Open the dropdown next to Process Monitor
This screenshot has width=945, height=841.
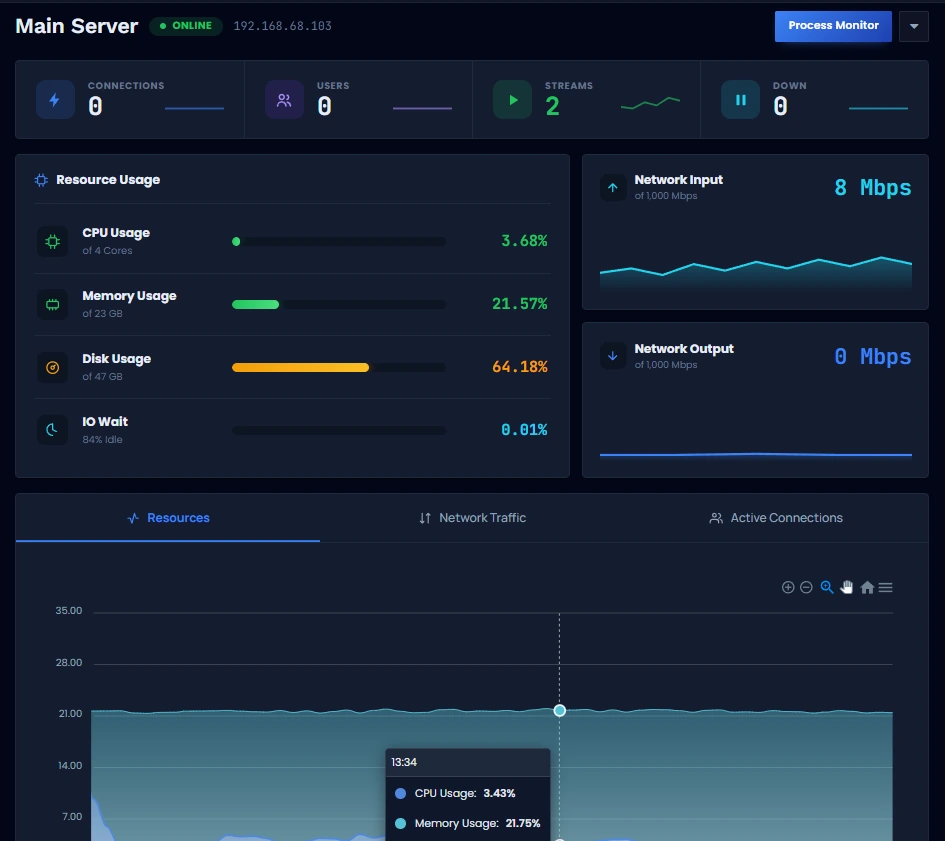click(914, 27)
